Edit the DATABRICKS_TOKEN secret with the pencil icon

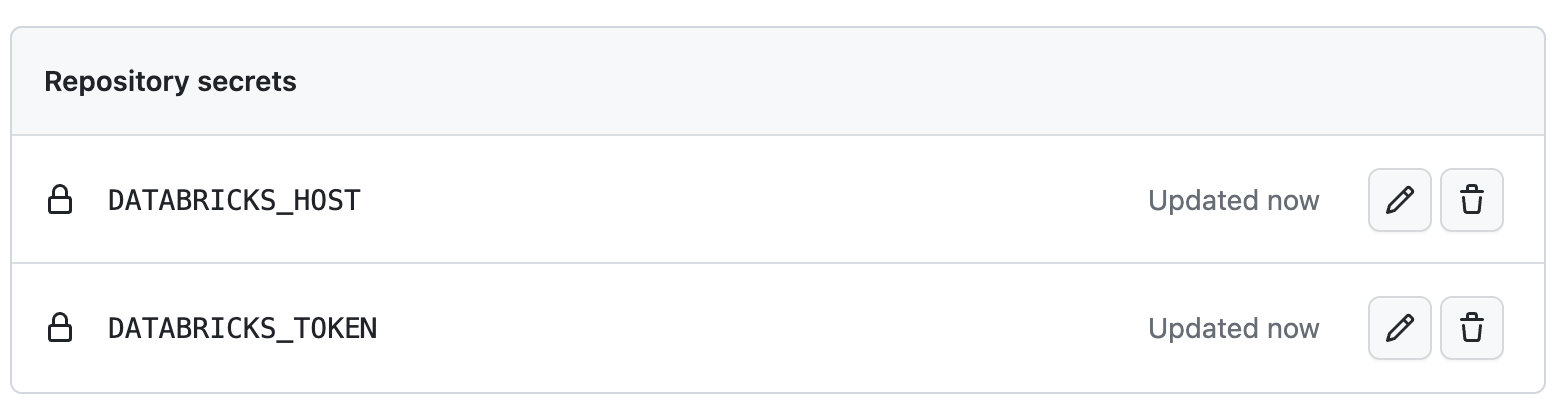pyautogui.click(x=1399, y=328)
